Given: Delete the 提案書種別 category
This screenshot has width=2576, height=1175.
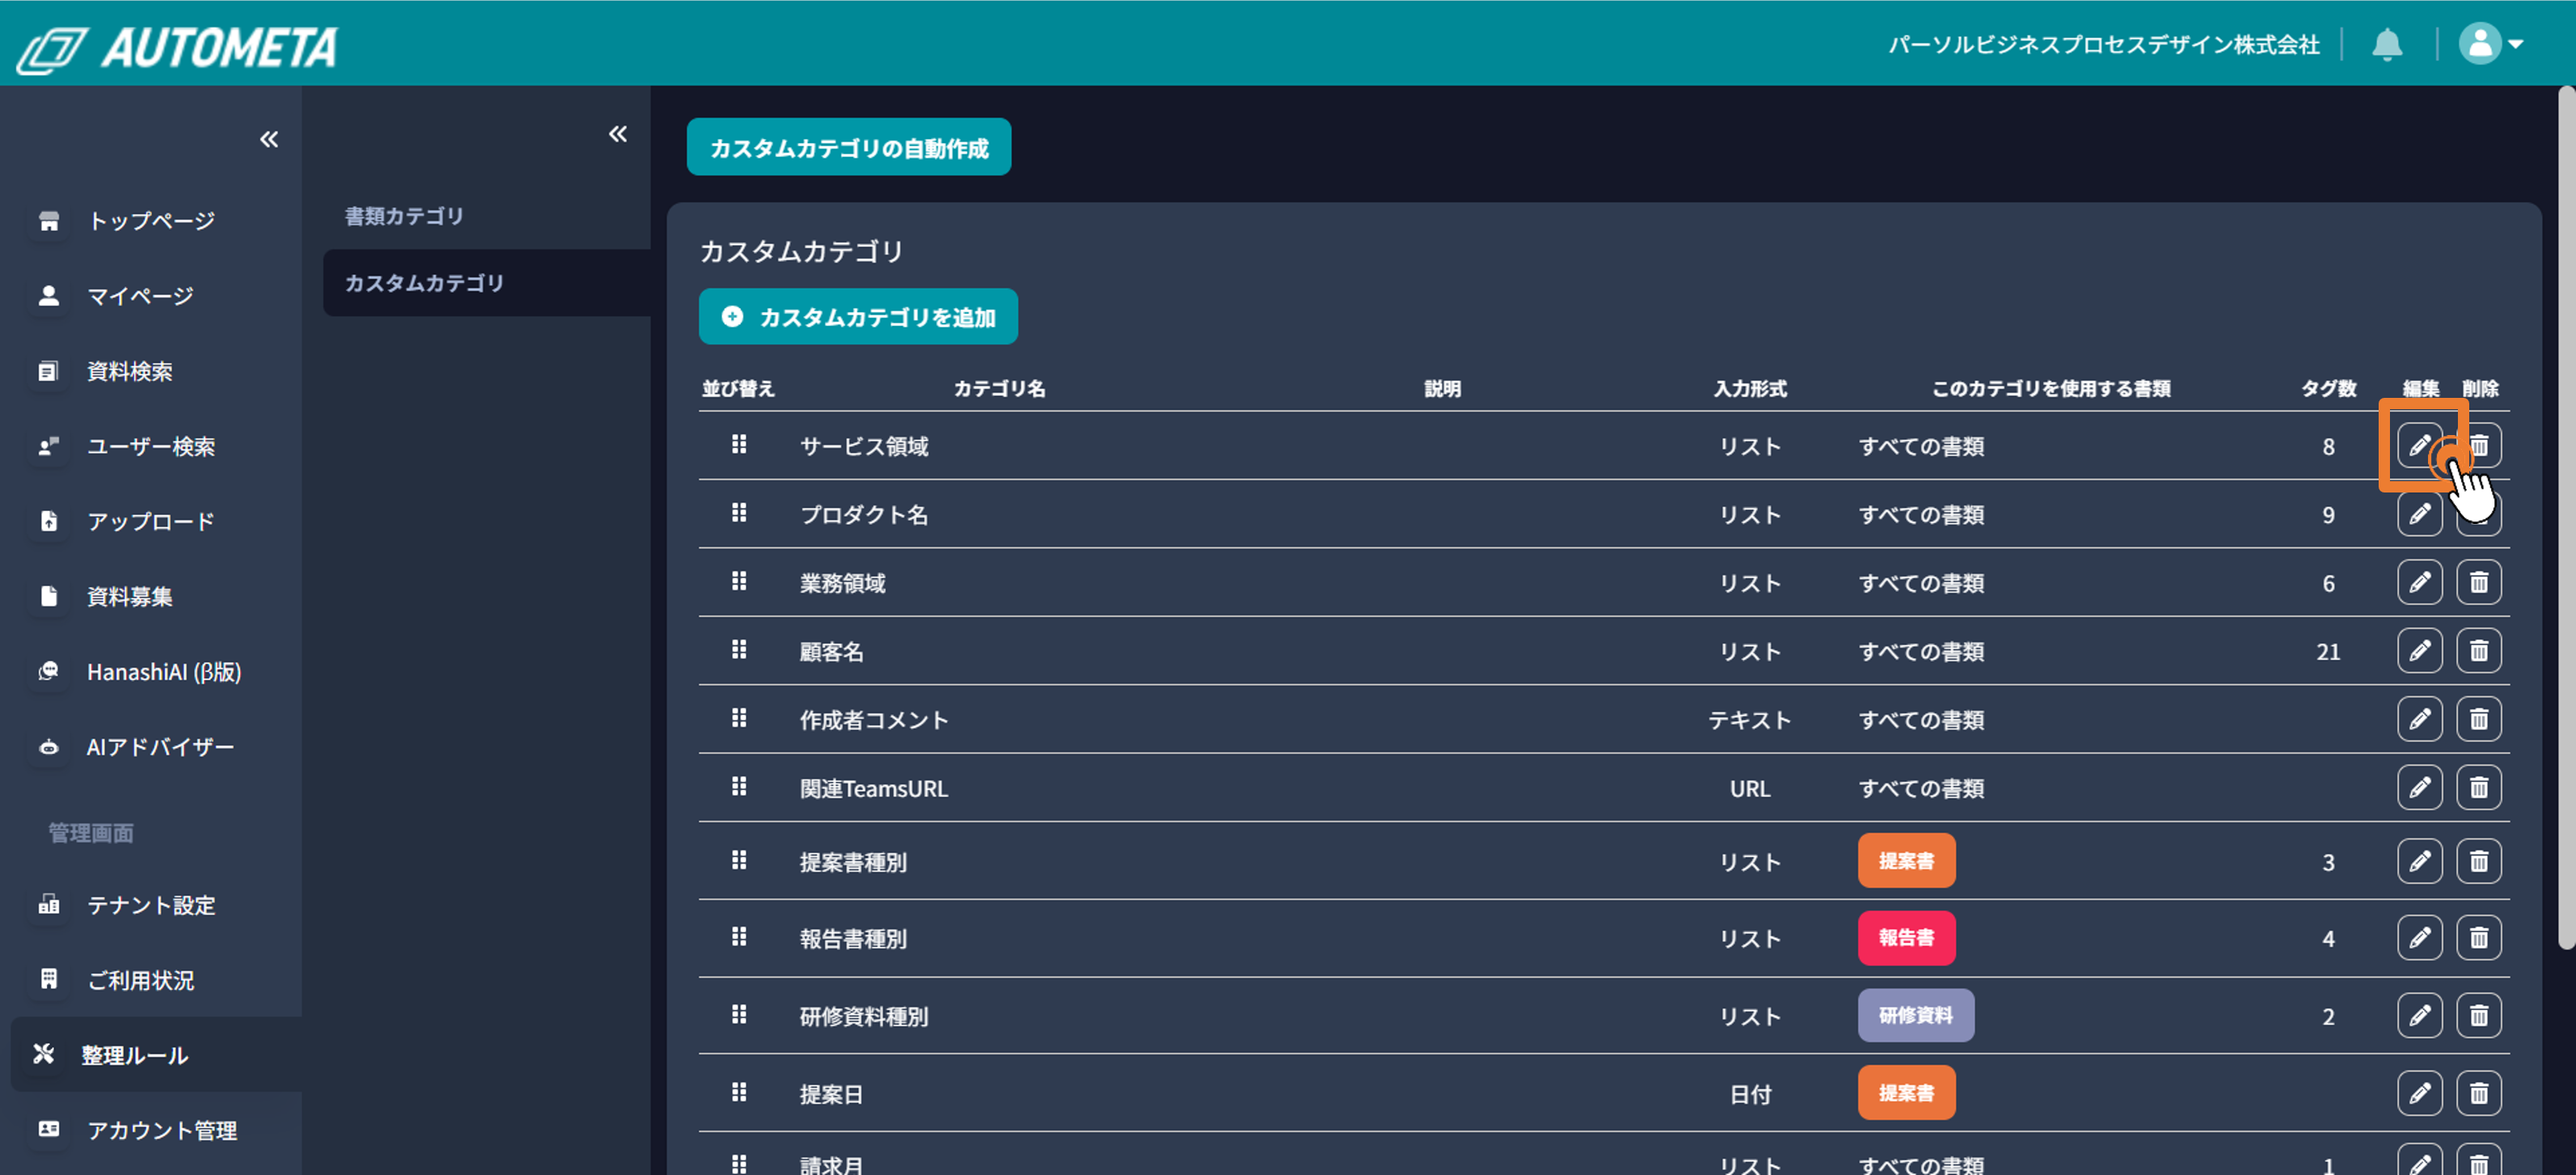Looking at the screenshot, I should (2478, 861).
